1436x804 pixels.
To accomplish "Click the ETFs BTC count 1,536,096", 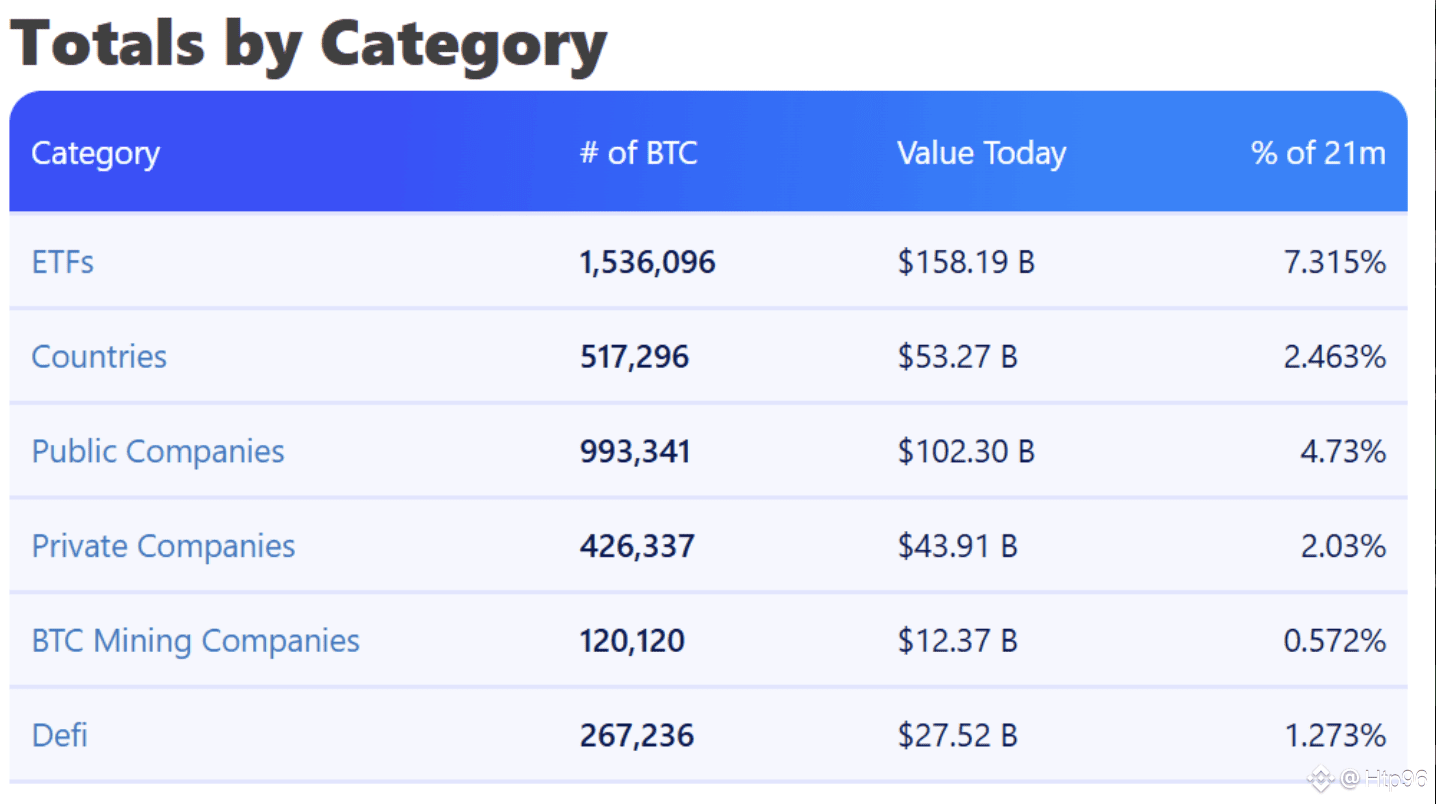I will point(647,262).
